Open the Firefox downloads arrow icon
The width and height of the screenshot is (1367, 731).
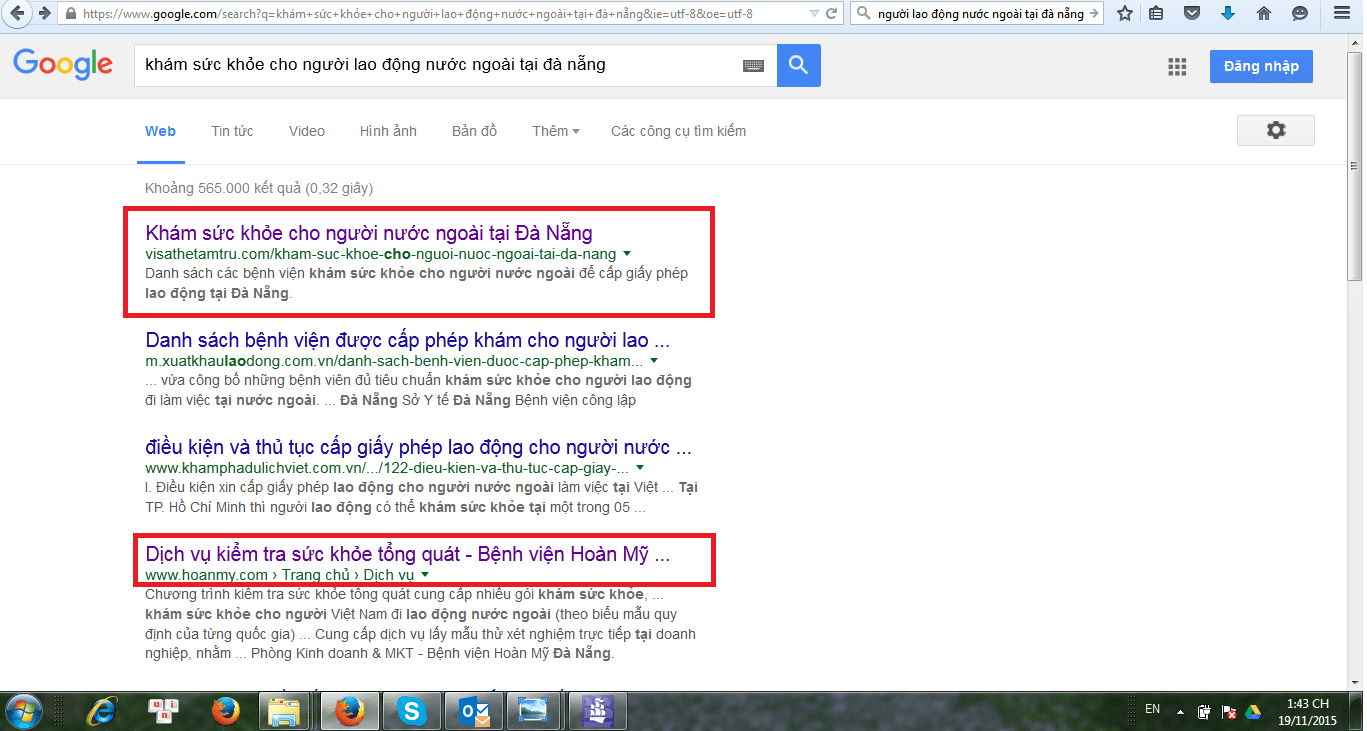[x=1228, y=14]
